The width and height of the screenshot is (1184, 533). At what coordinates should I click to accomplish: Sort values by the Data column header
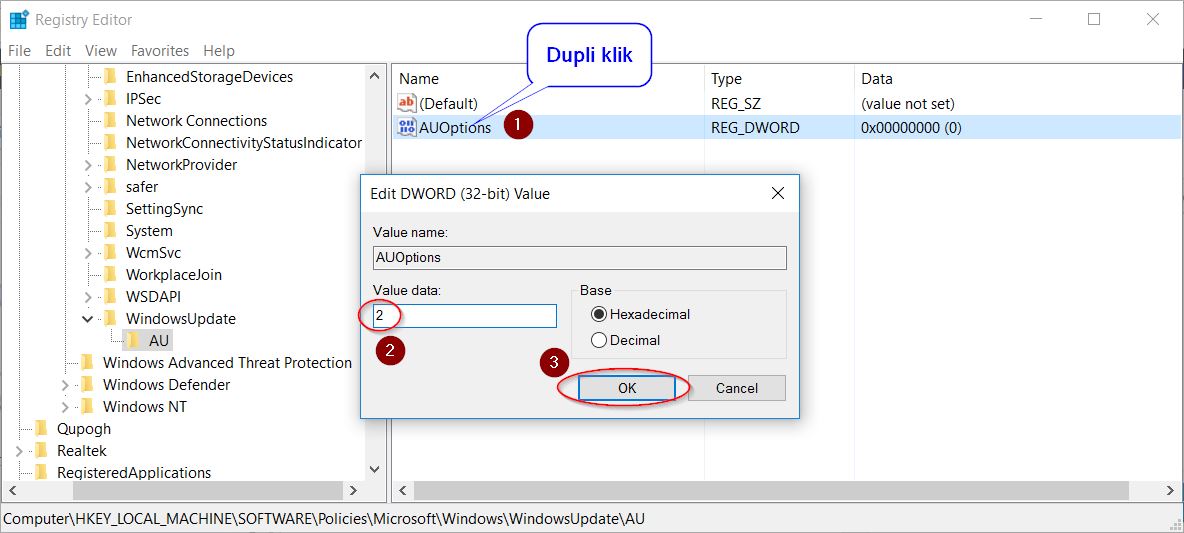[1019, 79]
